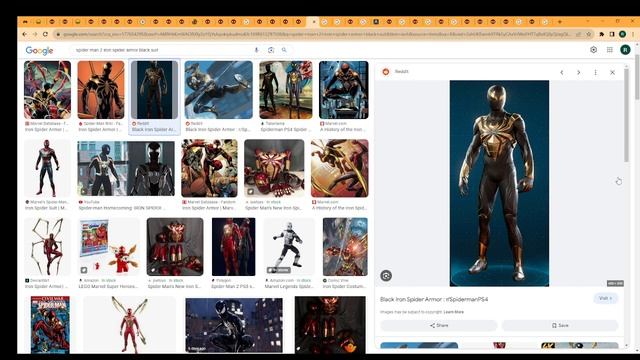Show previous image in preview panel
The width and height of the screenshot is (640, 360).
coord(562,72)
